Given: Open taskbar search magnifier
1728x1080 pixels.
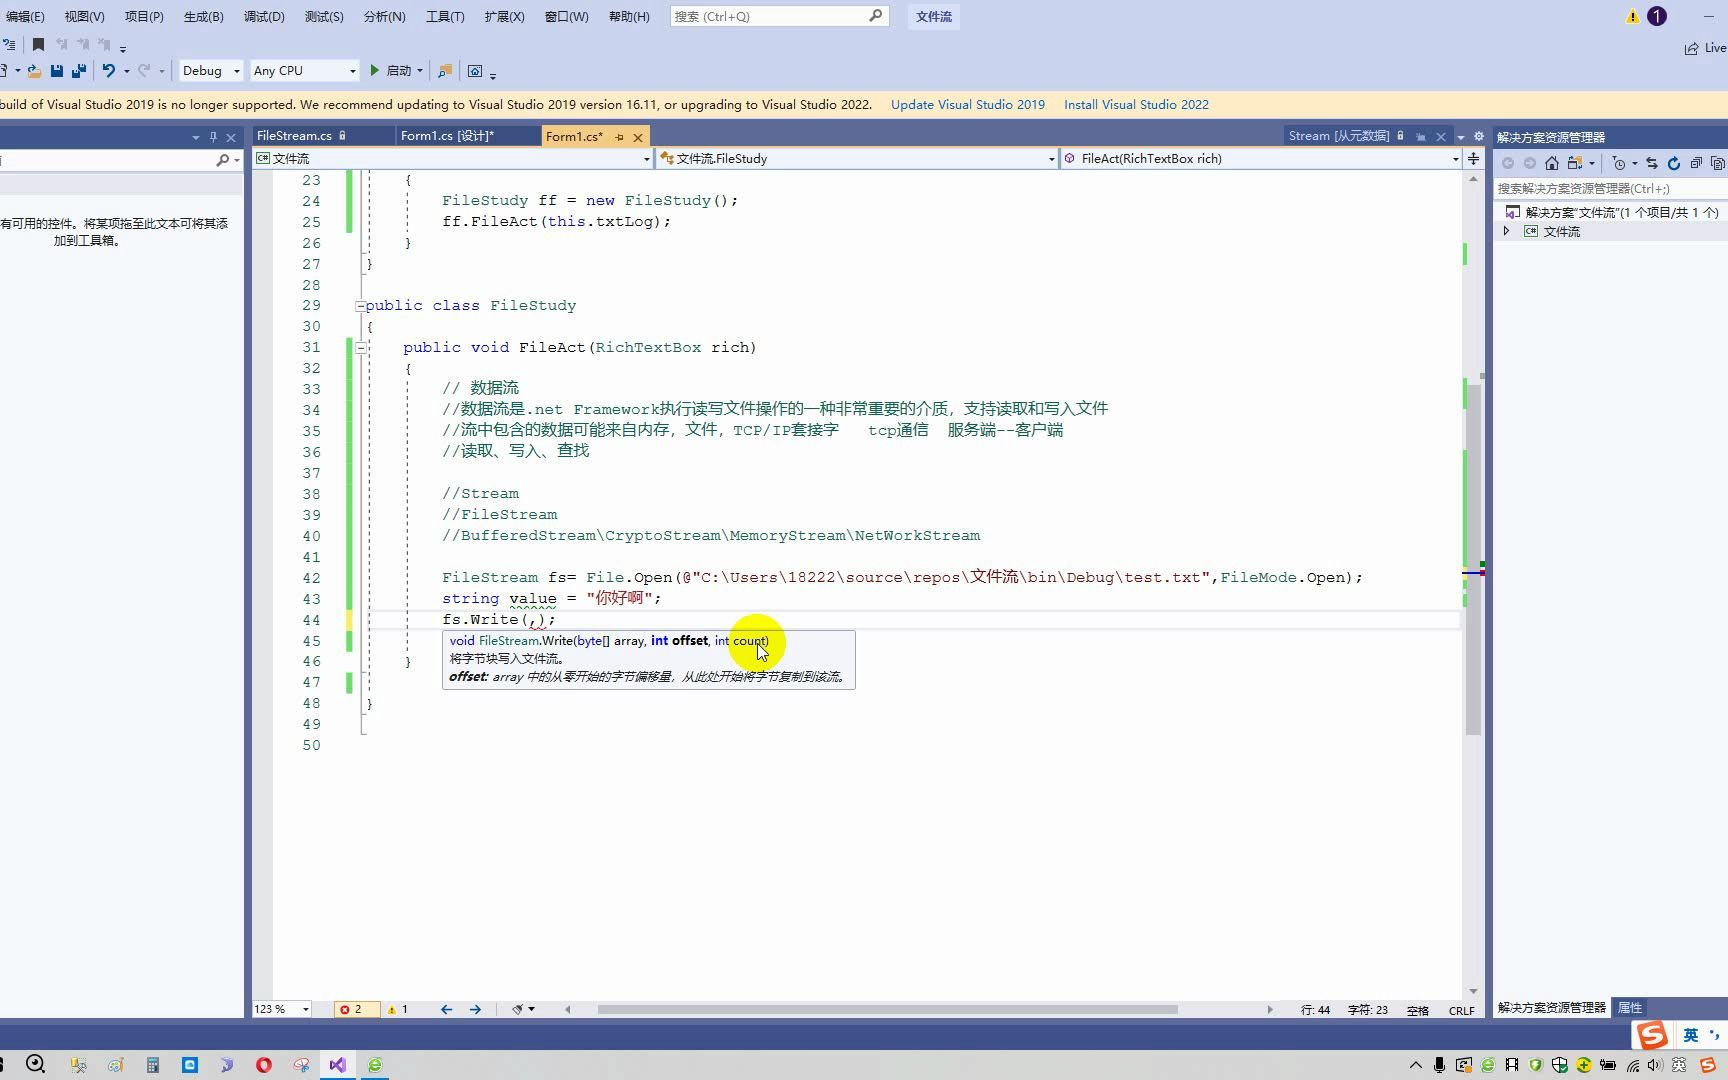Looking at the screenshot, I should (x=35, y=1064).
